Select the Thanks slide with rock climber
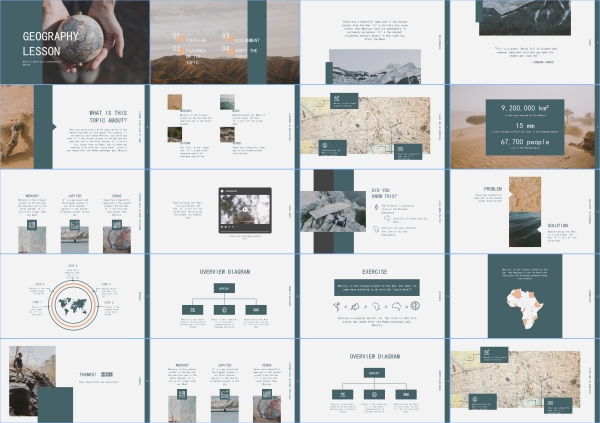The image size is (600, 423). coord(74,380)
